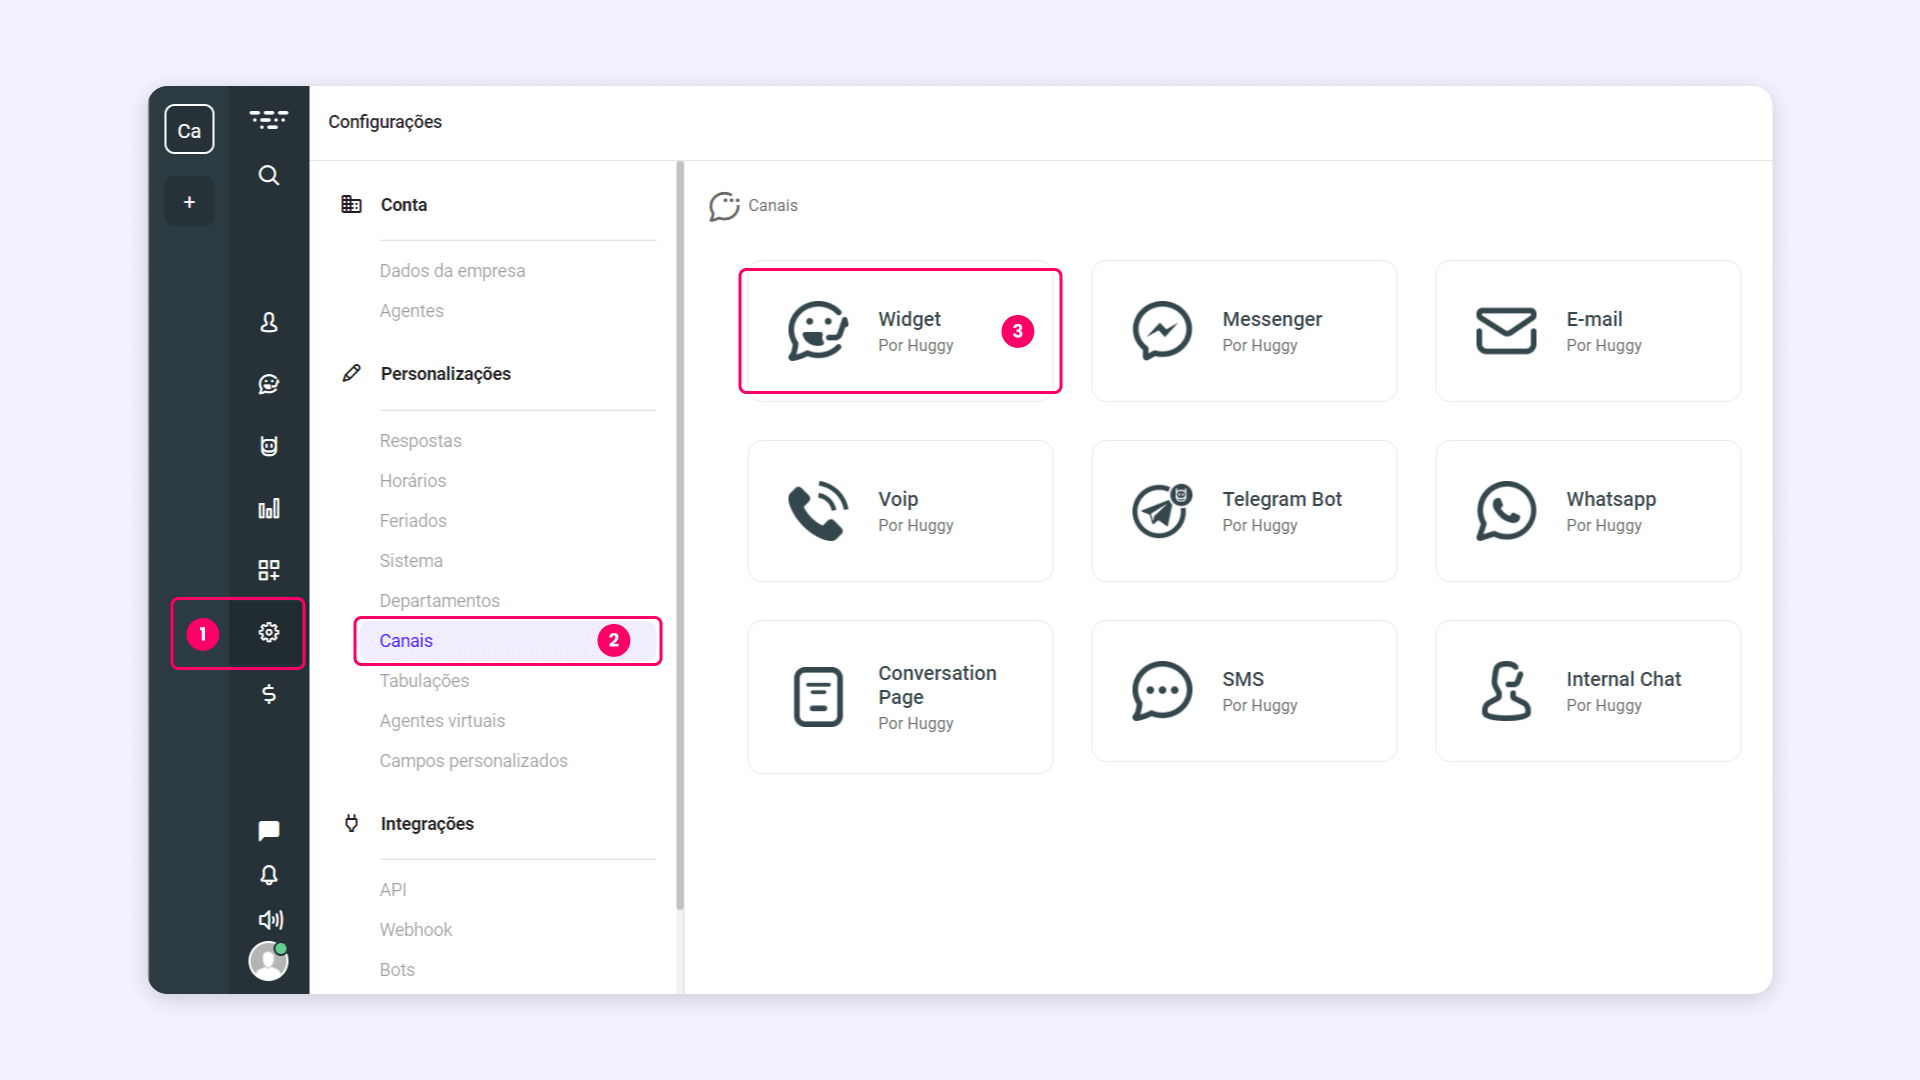The width and height of the screenshot is (1920, 1080).
Task: Click the Widget smiley bubble icon
Action: click(818, 331)
